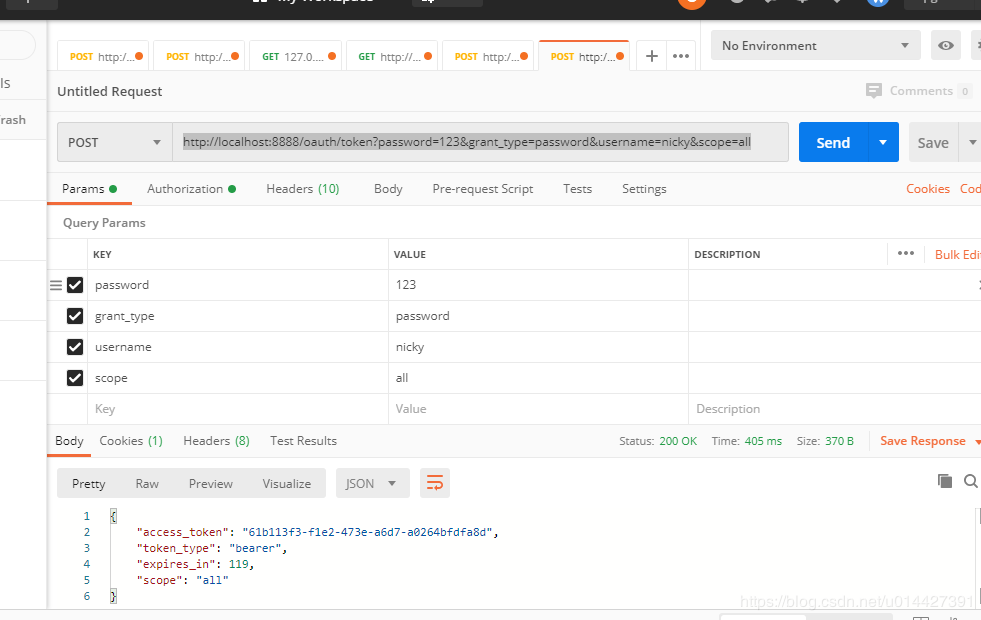The height and width of the screenshot is (620, 981).
Task: Open Comments speech bubble icon
Action: coord(873,91)
